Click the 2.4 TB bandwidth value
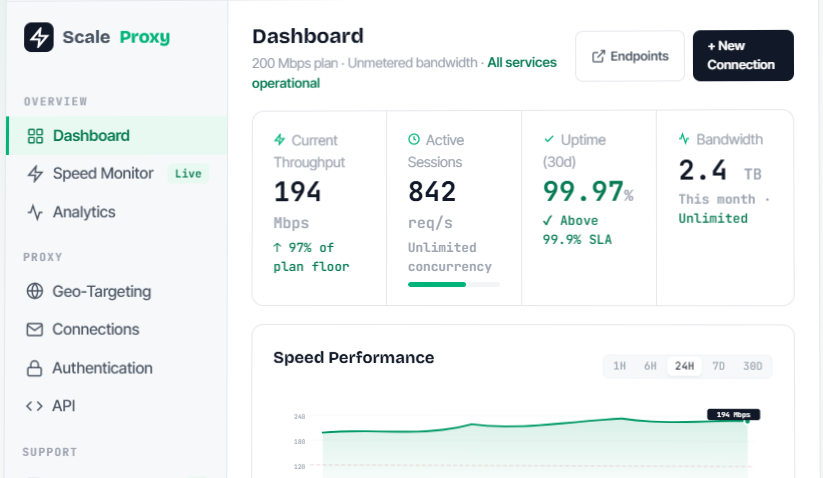 click(x=720, y=171)
